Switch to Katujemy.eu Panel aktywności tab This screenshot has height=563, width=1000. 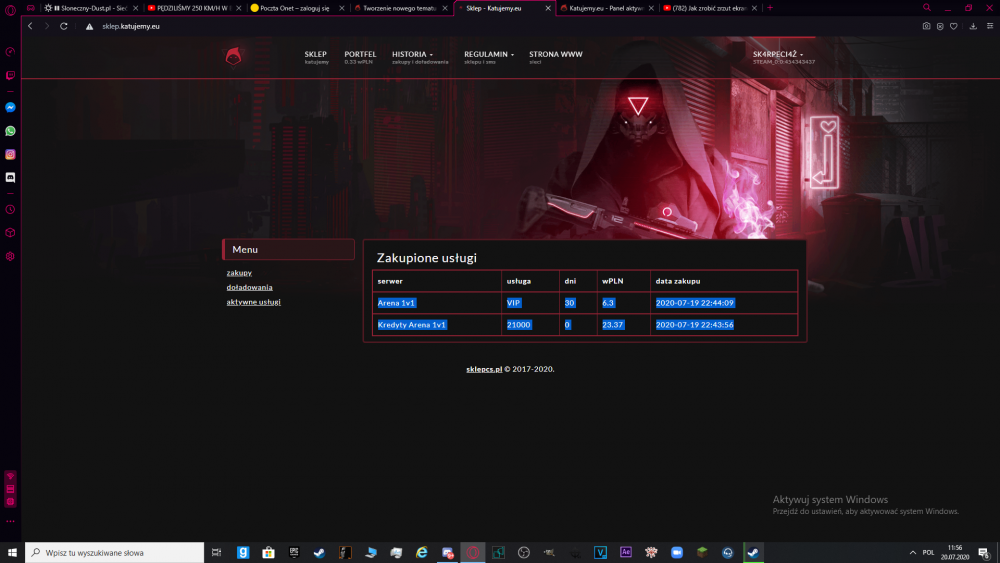(607, 8)
